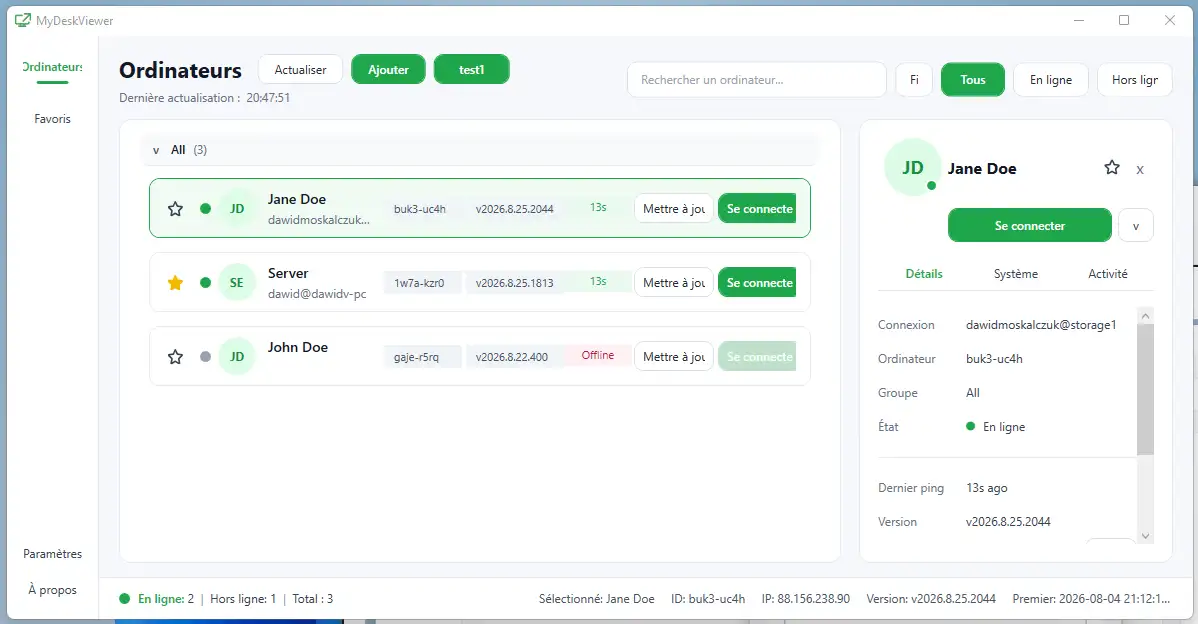Screen dimensions: 1198x624
Task: Click dawid@dawidv-pc under Server
Action: tap(317, 294)
